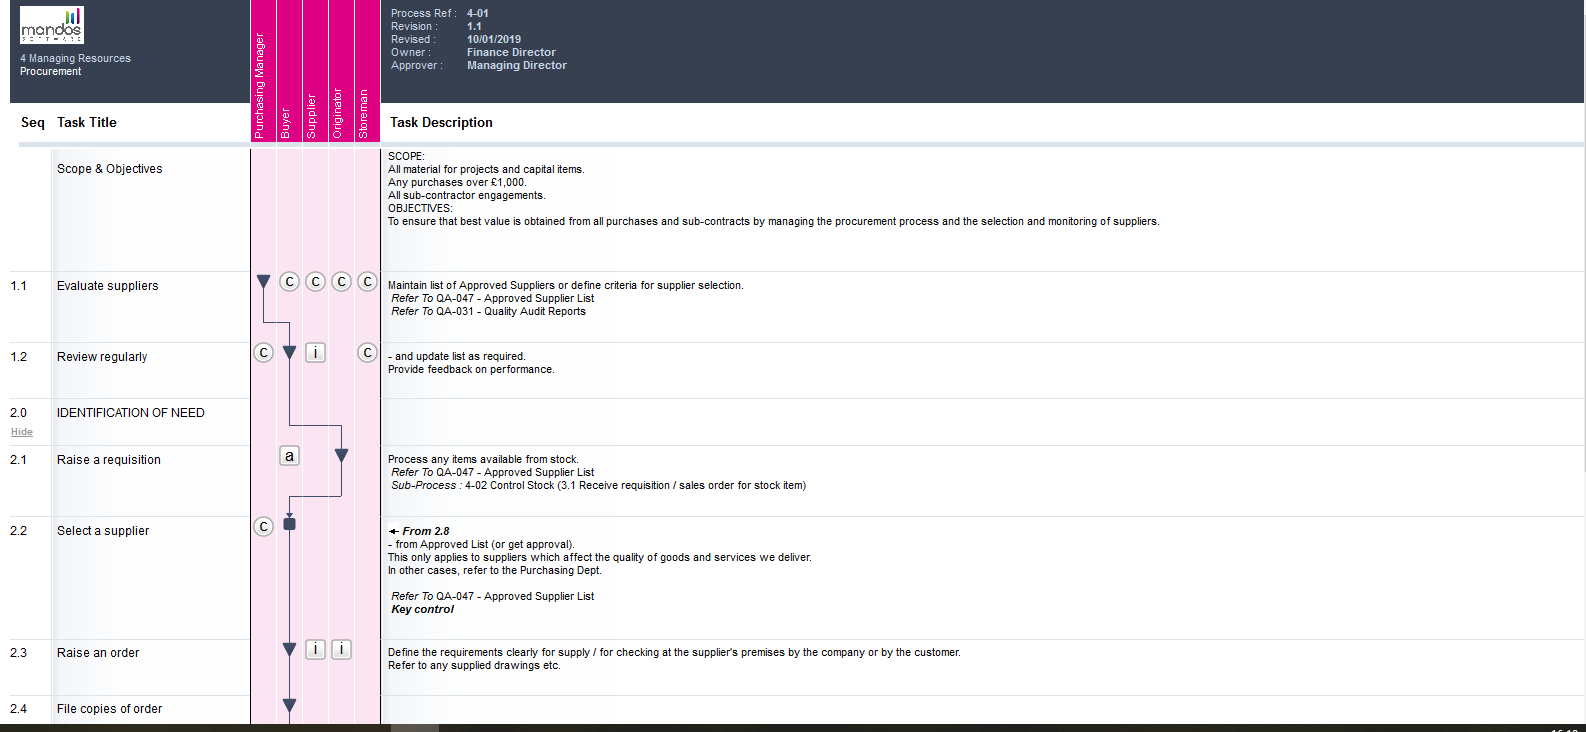Click the Supplier 'i' marker in Review regularly row
The height and width of the screenshot is (732, 1586).
(x=315, y=352)
